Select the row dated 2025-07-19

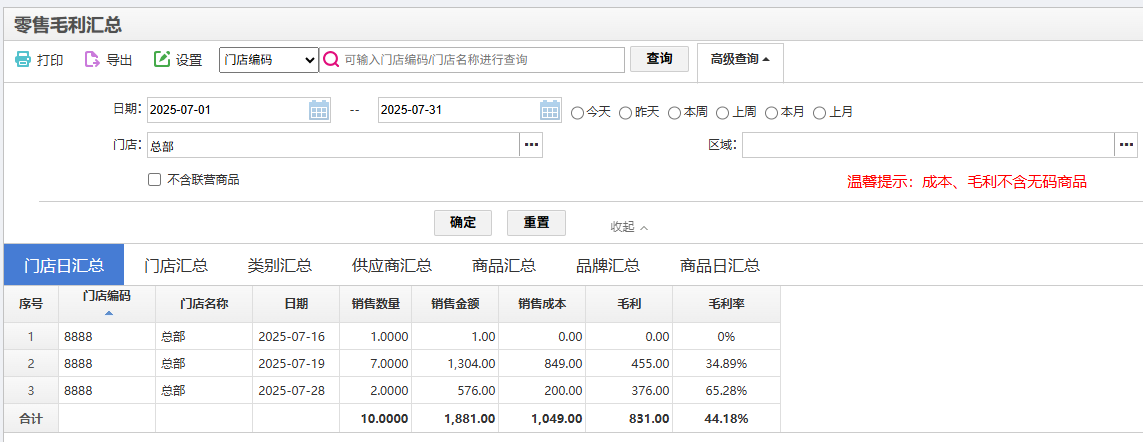point(392,363)
